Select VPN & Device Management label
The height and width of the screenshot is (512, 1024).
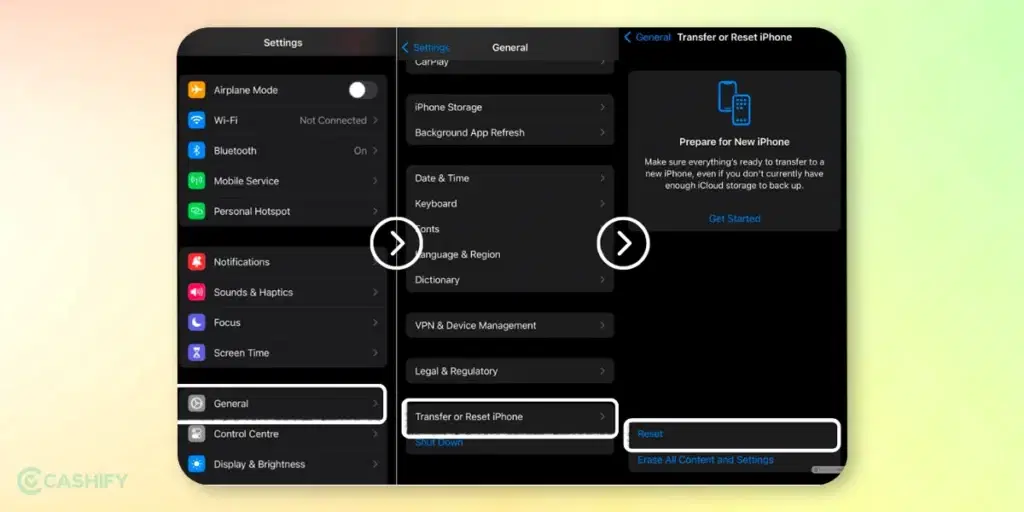point(475,325)
